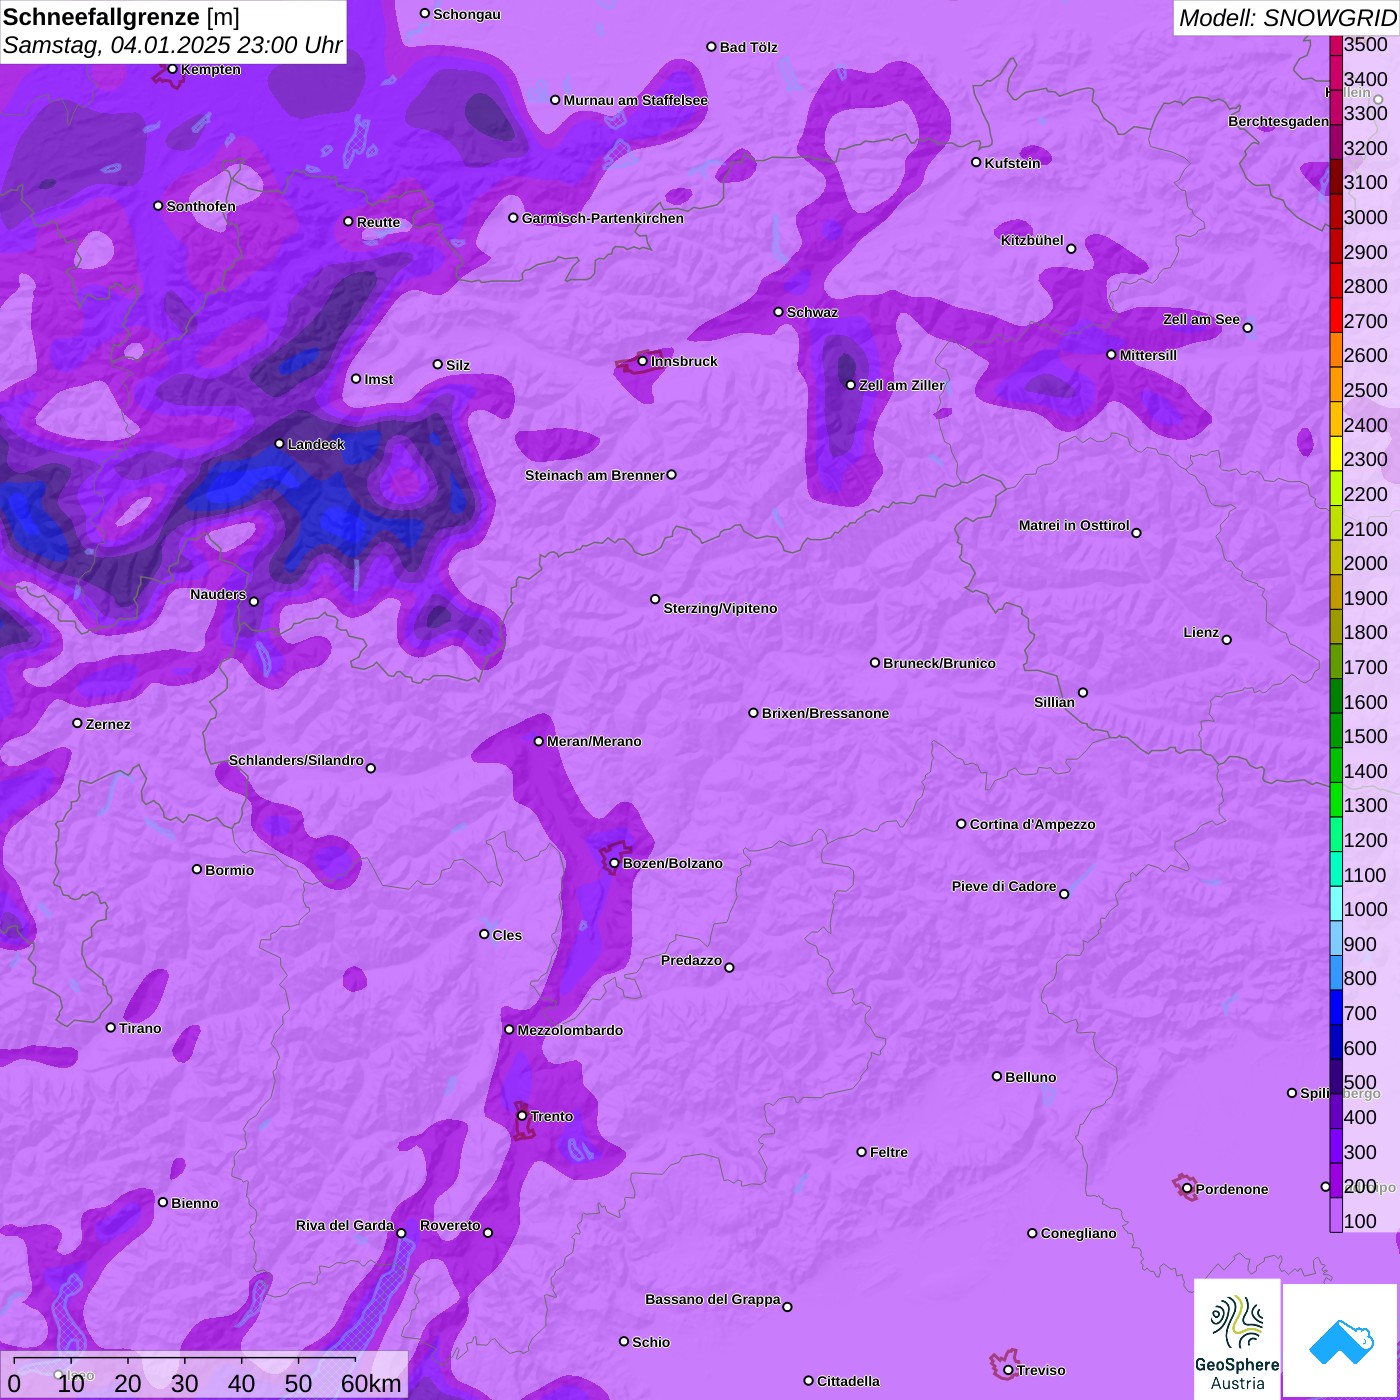Click the "Silz" label

pos(458,365)
